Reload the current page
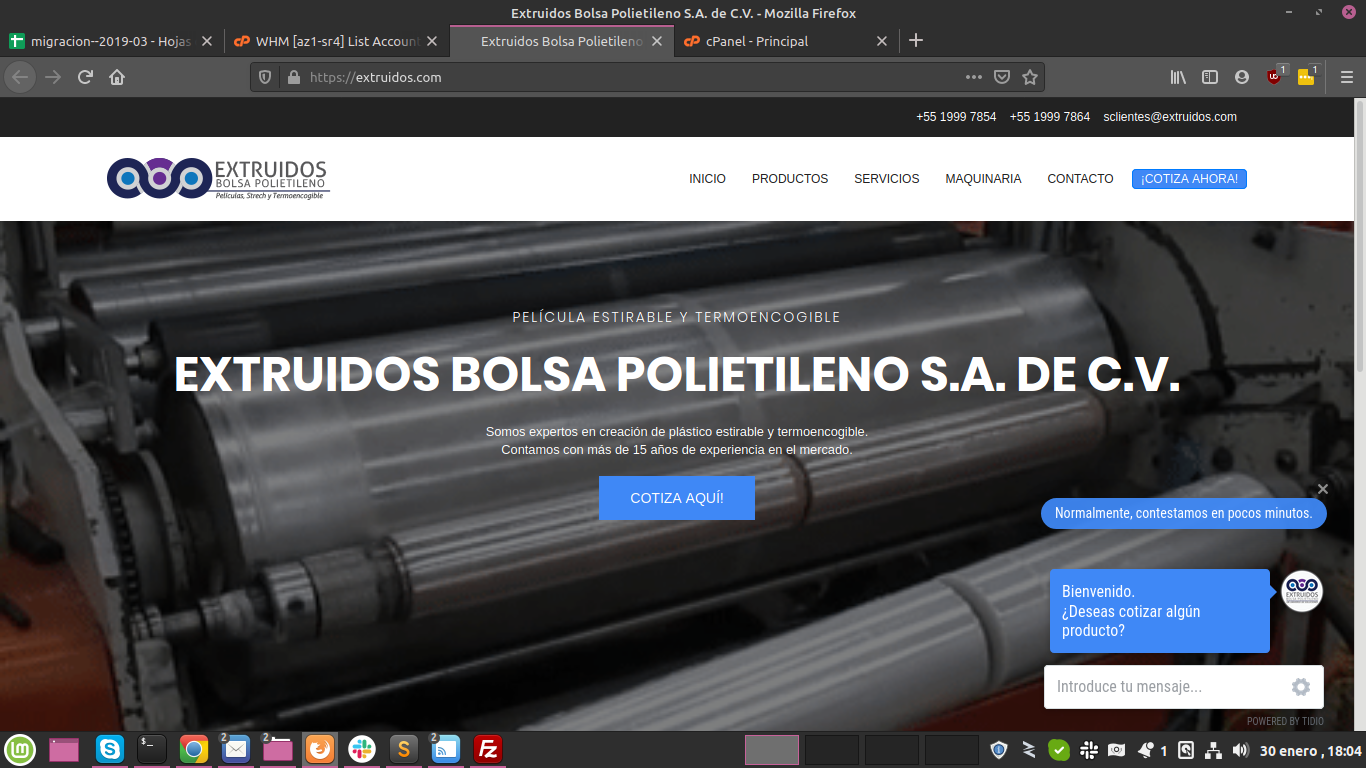 pyautogui.click(x=86, y=77)
